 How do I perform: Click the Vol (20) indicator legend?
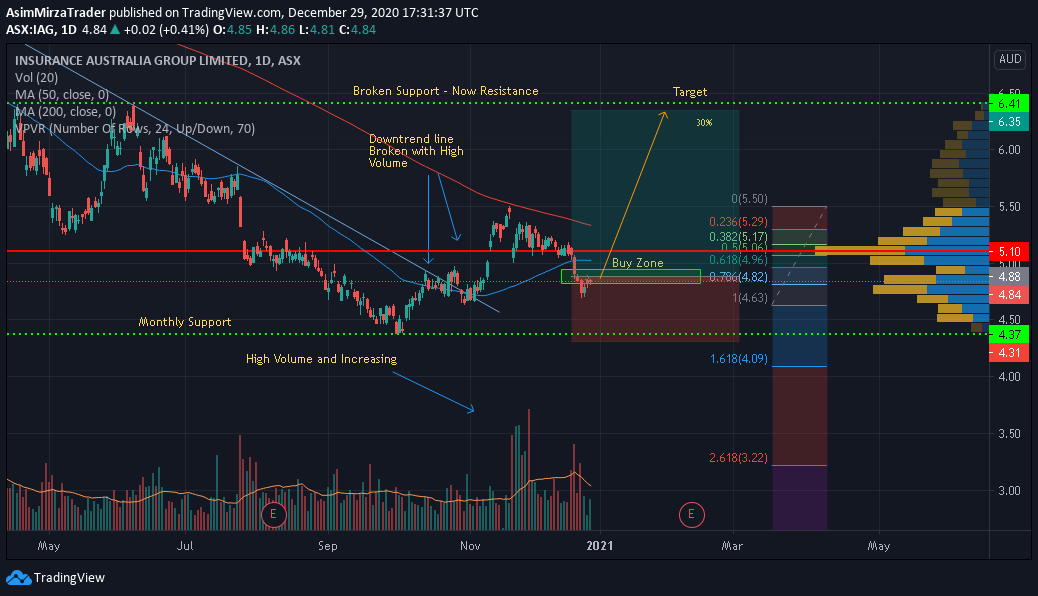pos(36,77)
